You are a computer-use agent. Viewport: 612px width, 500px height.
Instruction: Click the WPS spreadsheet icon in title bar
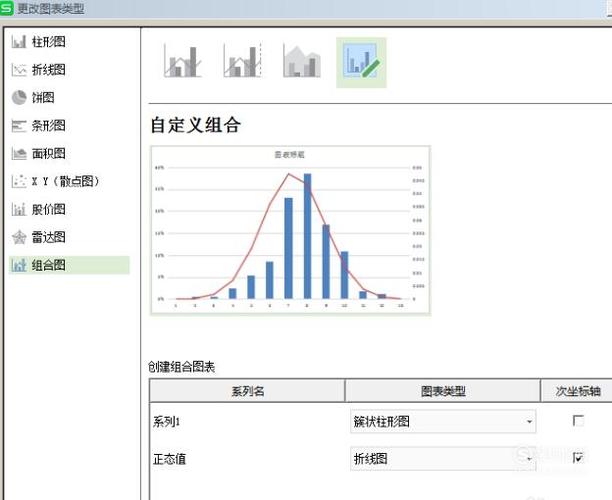pos(7,7)
